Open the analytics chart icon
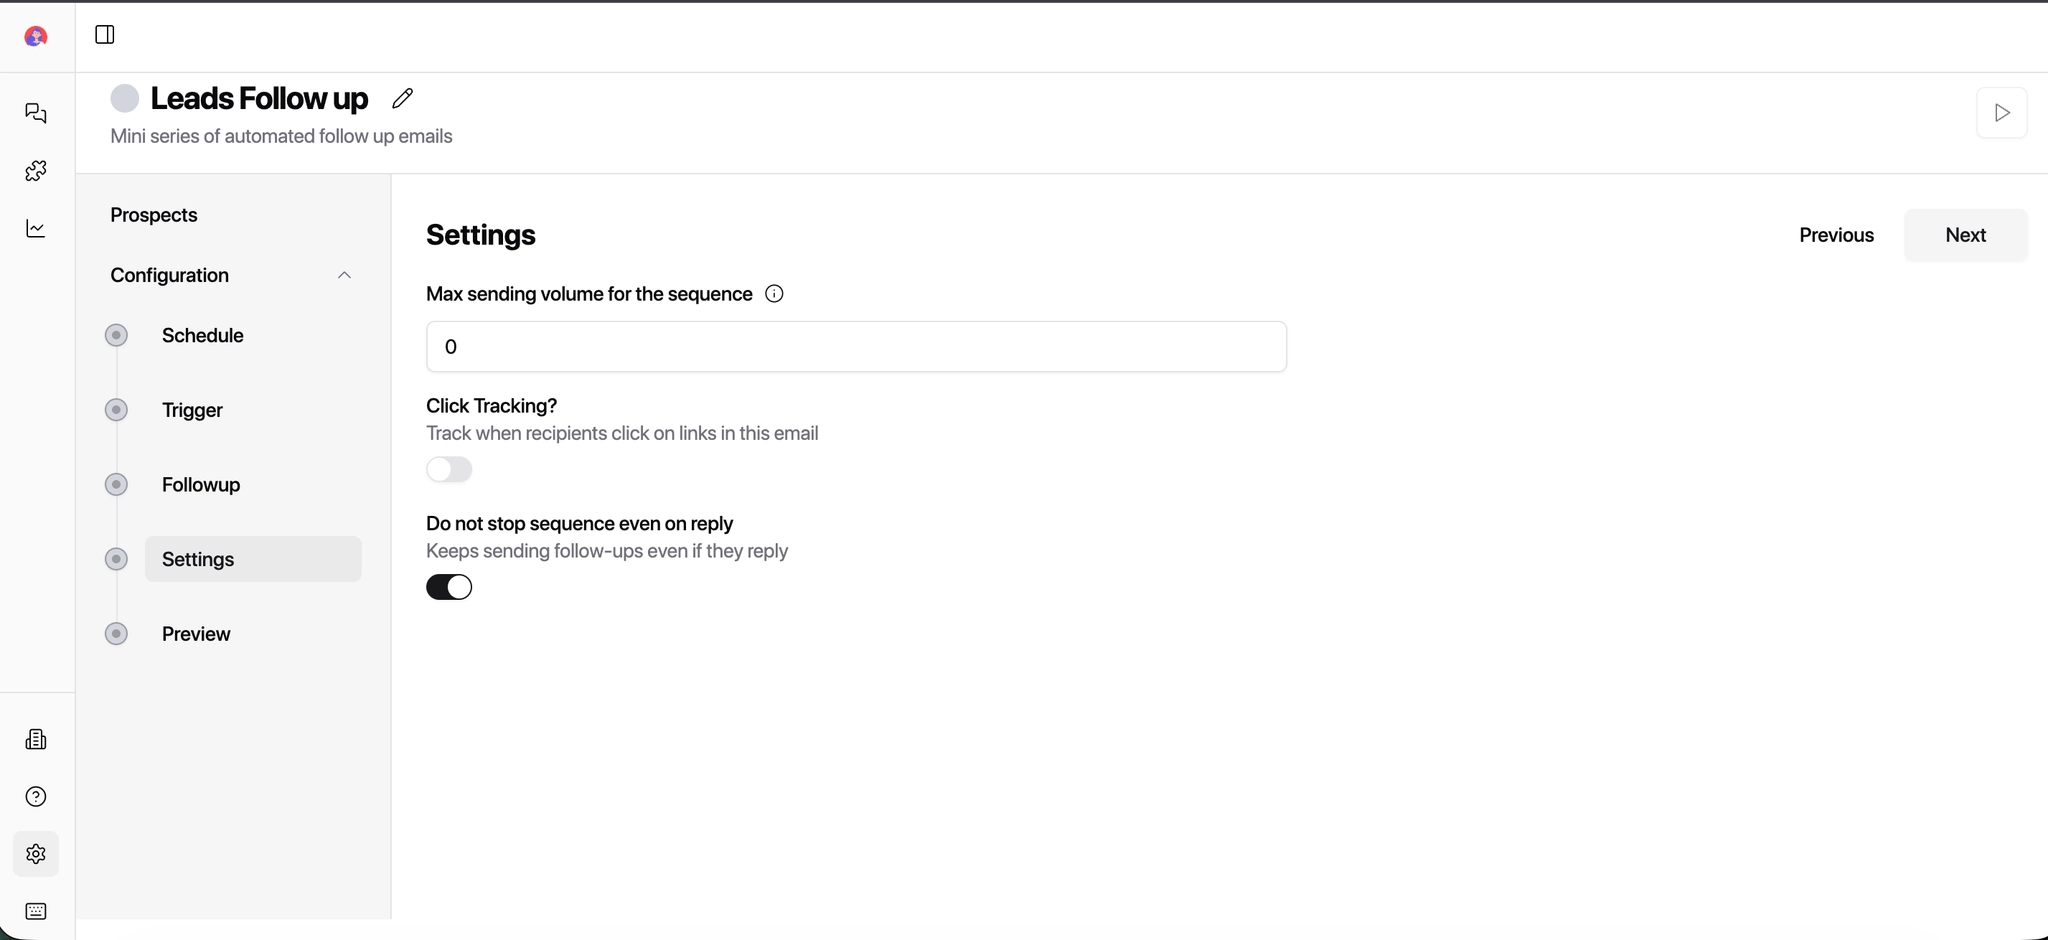This screenshot has height=940, width=2048. click(36, 229)
